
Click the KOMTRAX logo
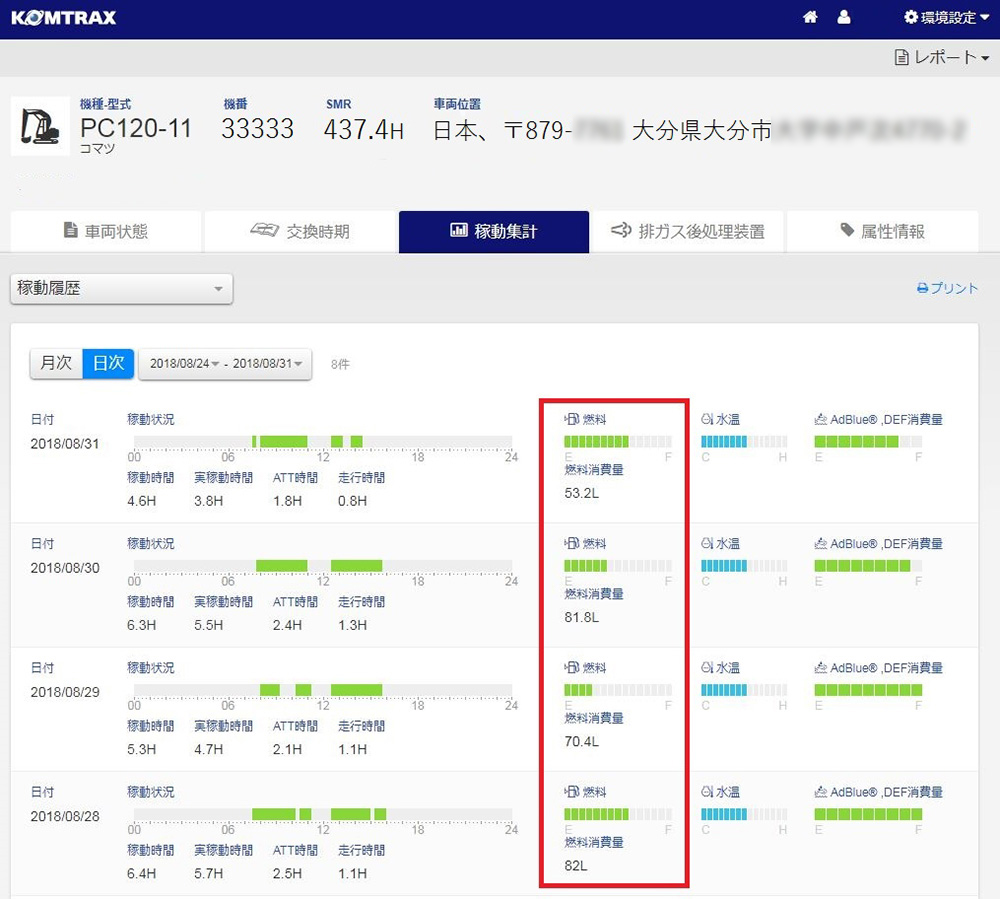(63, 18)
